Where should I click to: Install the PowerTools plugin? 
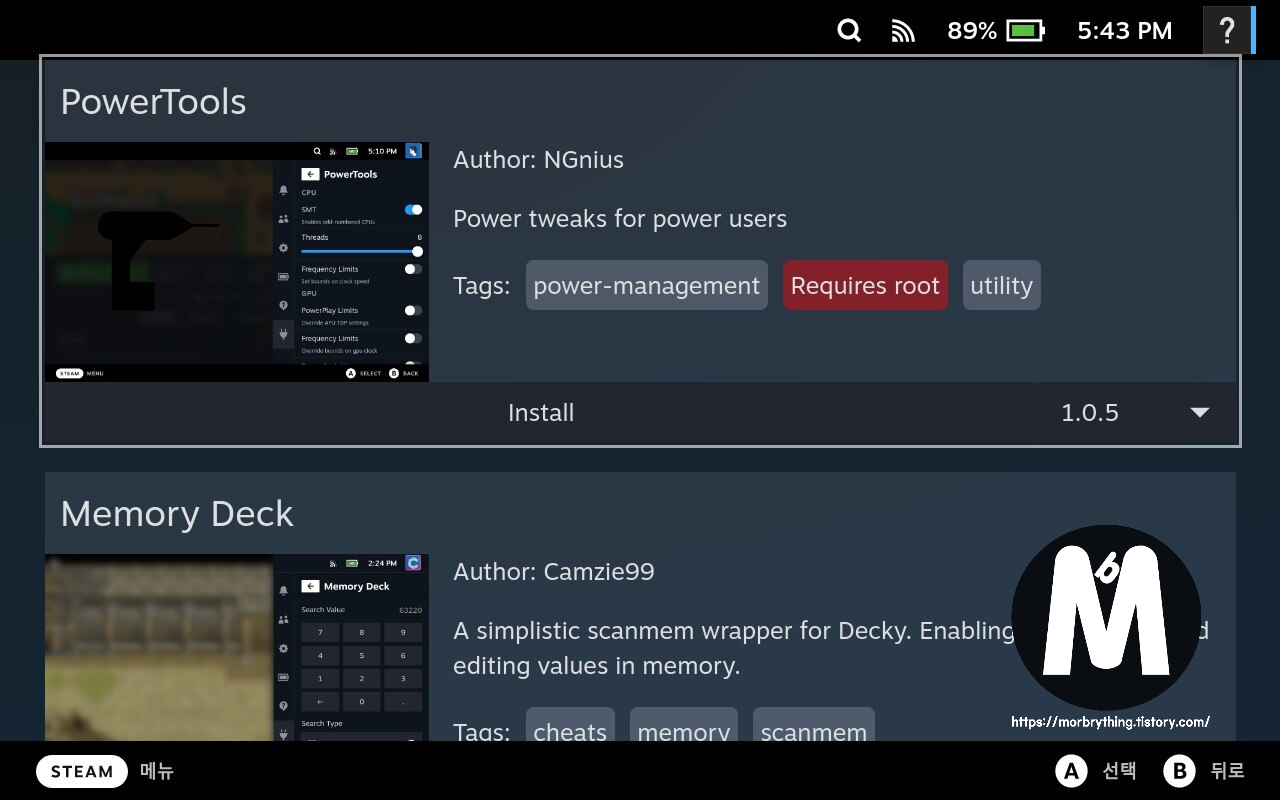(x=541, y=413)
